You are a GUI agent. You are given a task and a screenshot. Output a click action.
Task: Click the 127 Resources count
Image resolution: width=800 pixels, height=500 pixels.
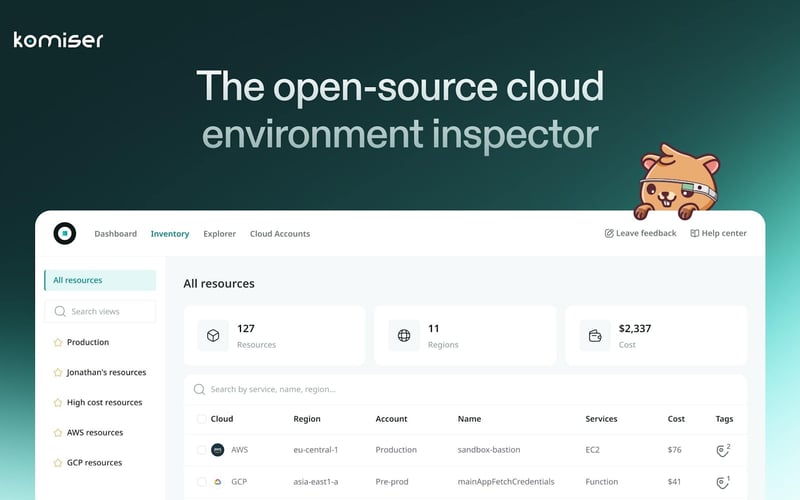[246, 329]
